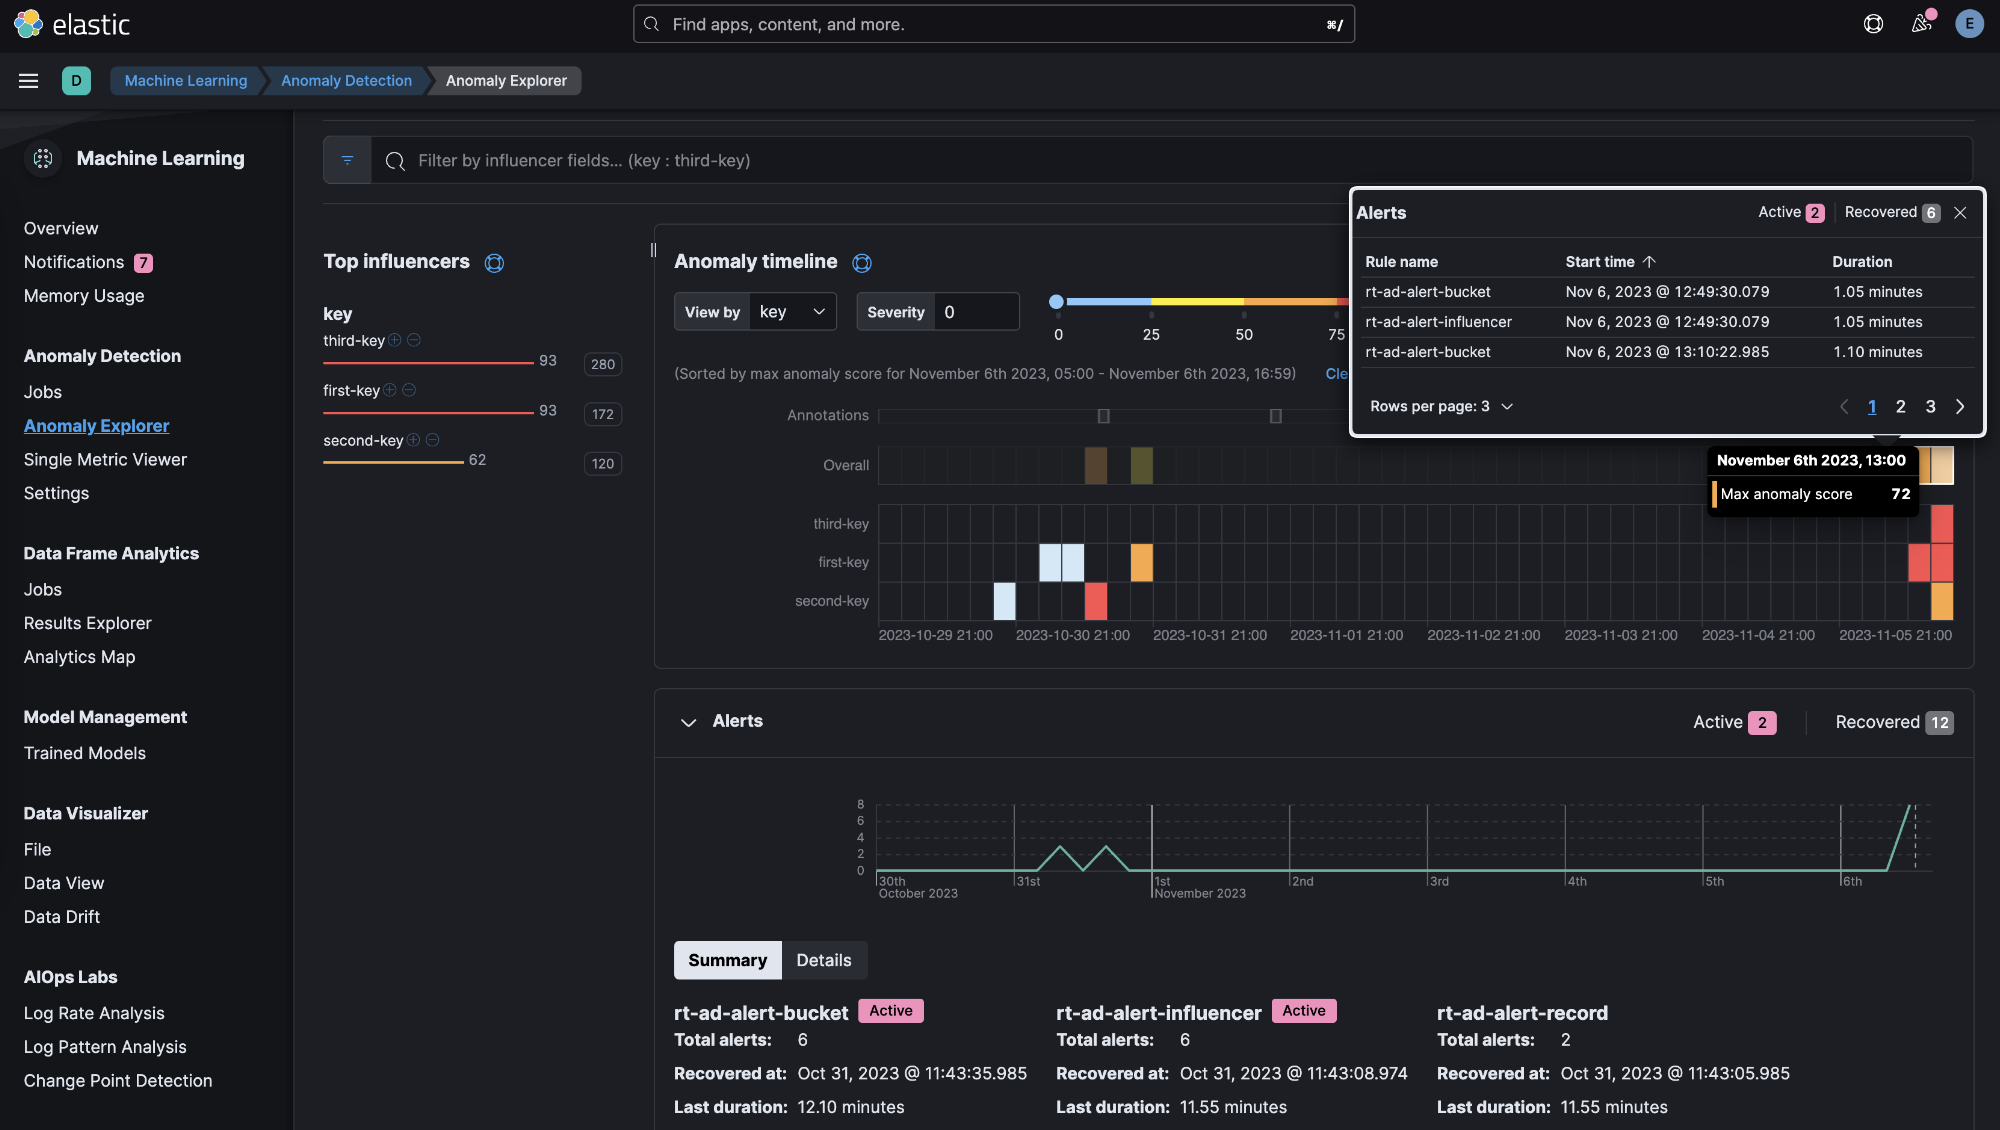2000x1130 pixels.
Task: Open the notifications bell
Action: [x=1921, y=24]
